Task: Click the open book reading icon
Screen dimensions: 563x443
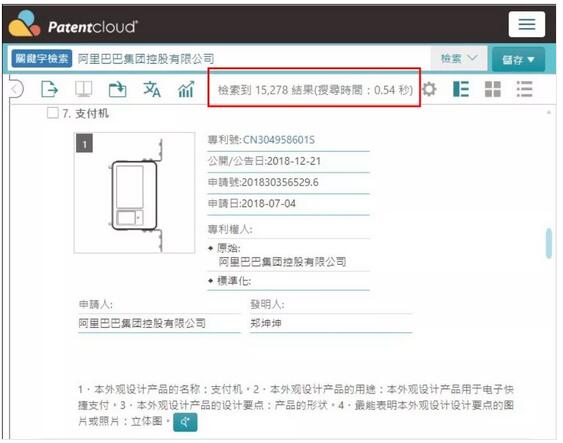Action: coord(83,89)
